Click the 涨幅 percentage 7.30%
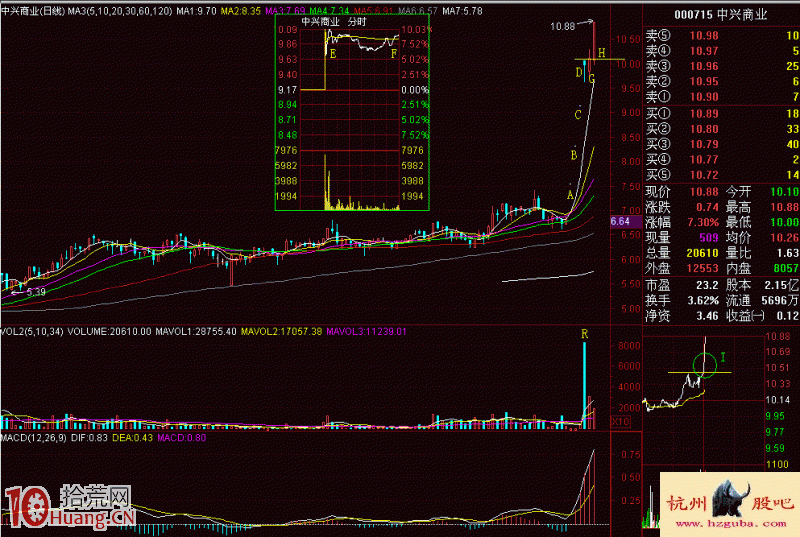 coord(703,222)
